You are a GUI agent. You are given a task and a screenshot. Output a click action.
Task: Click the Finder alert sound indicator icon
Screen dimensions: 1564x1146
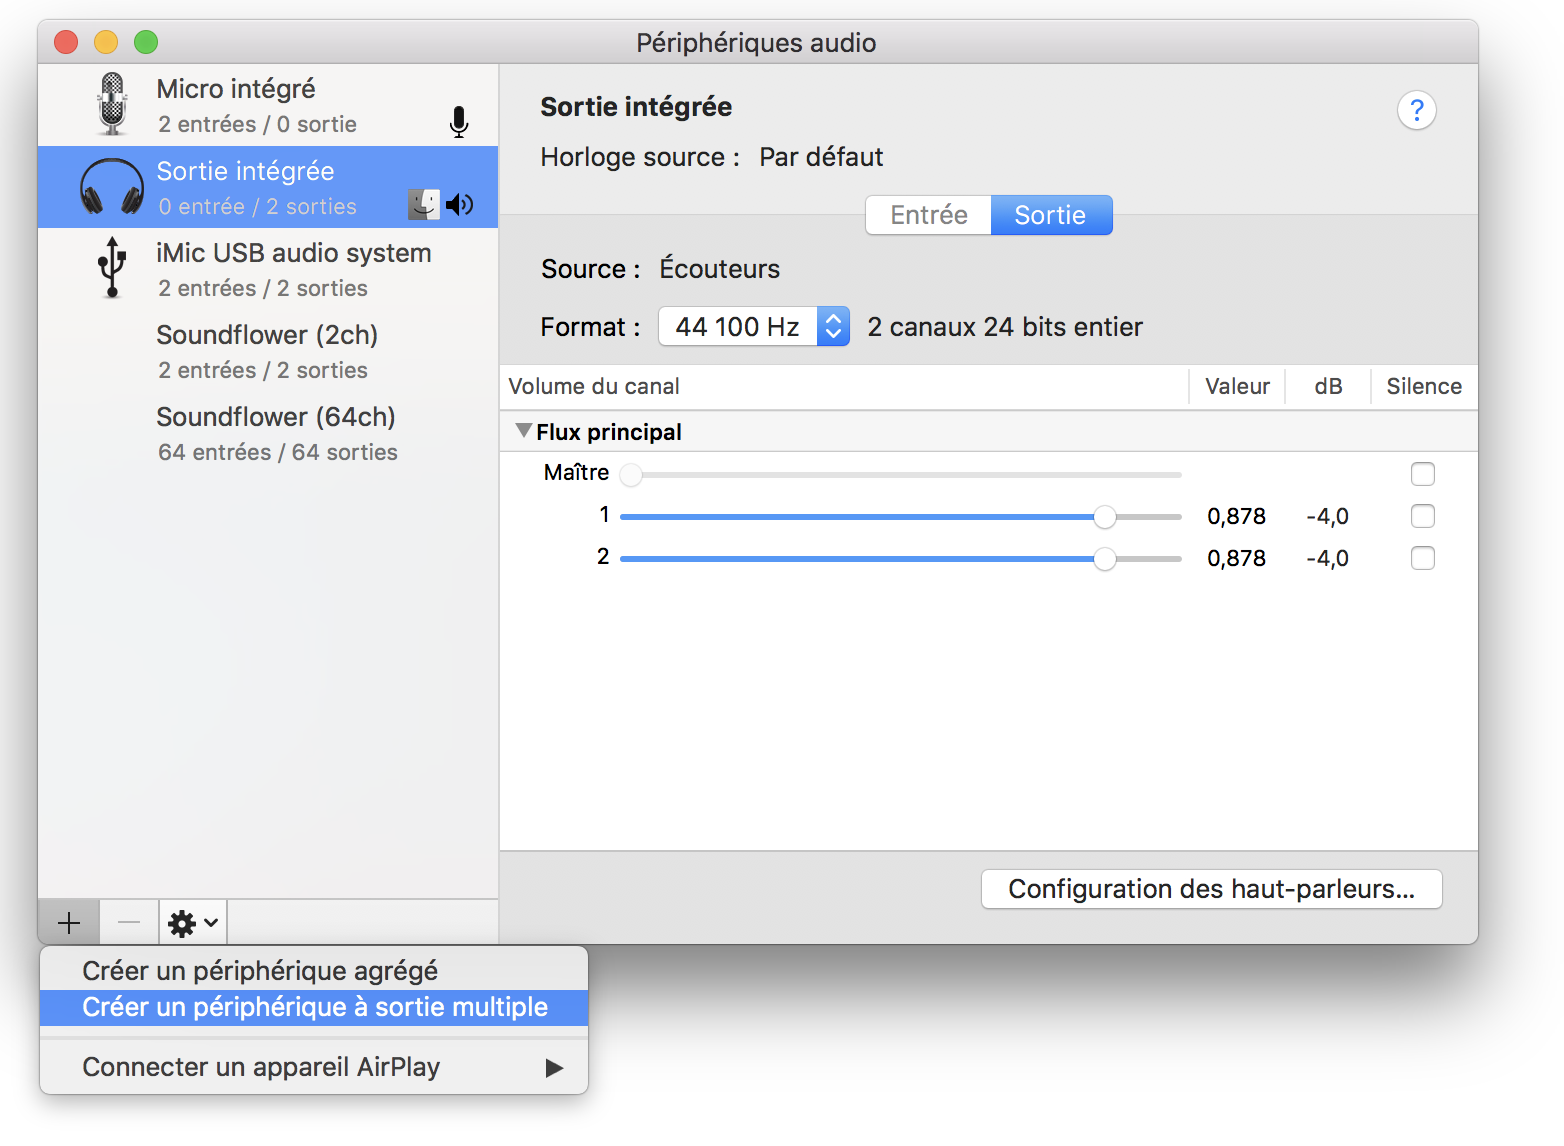point(424,205)
